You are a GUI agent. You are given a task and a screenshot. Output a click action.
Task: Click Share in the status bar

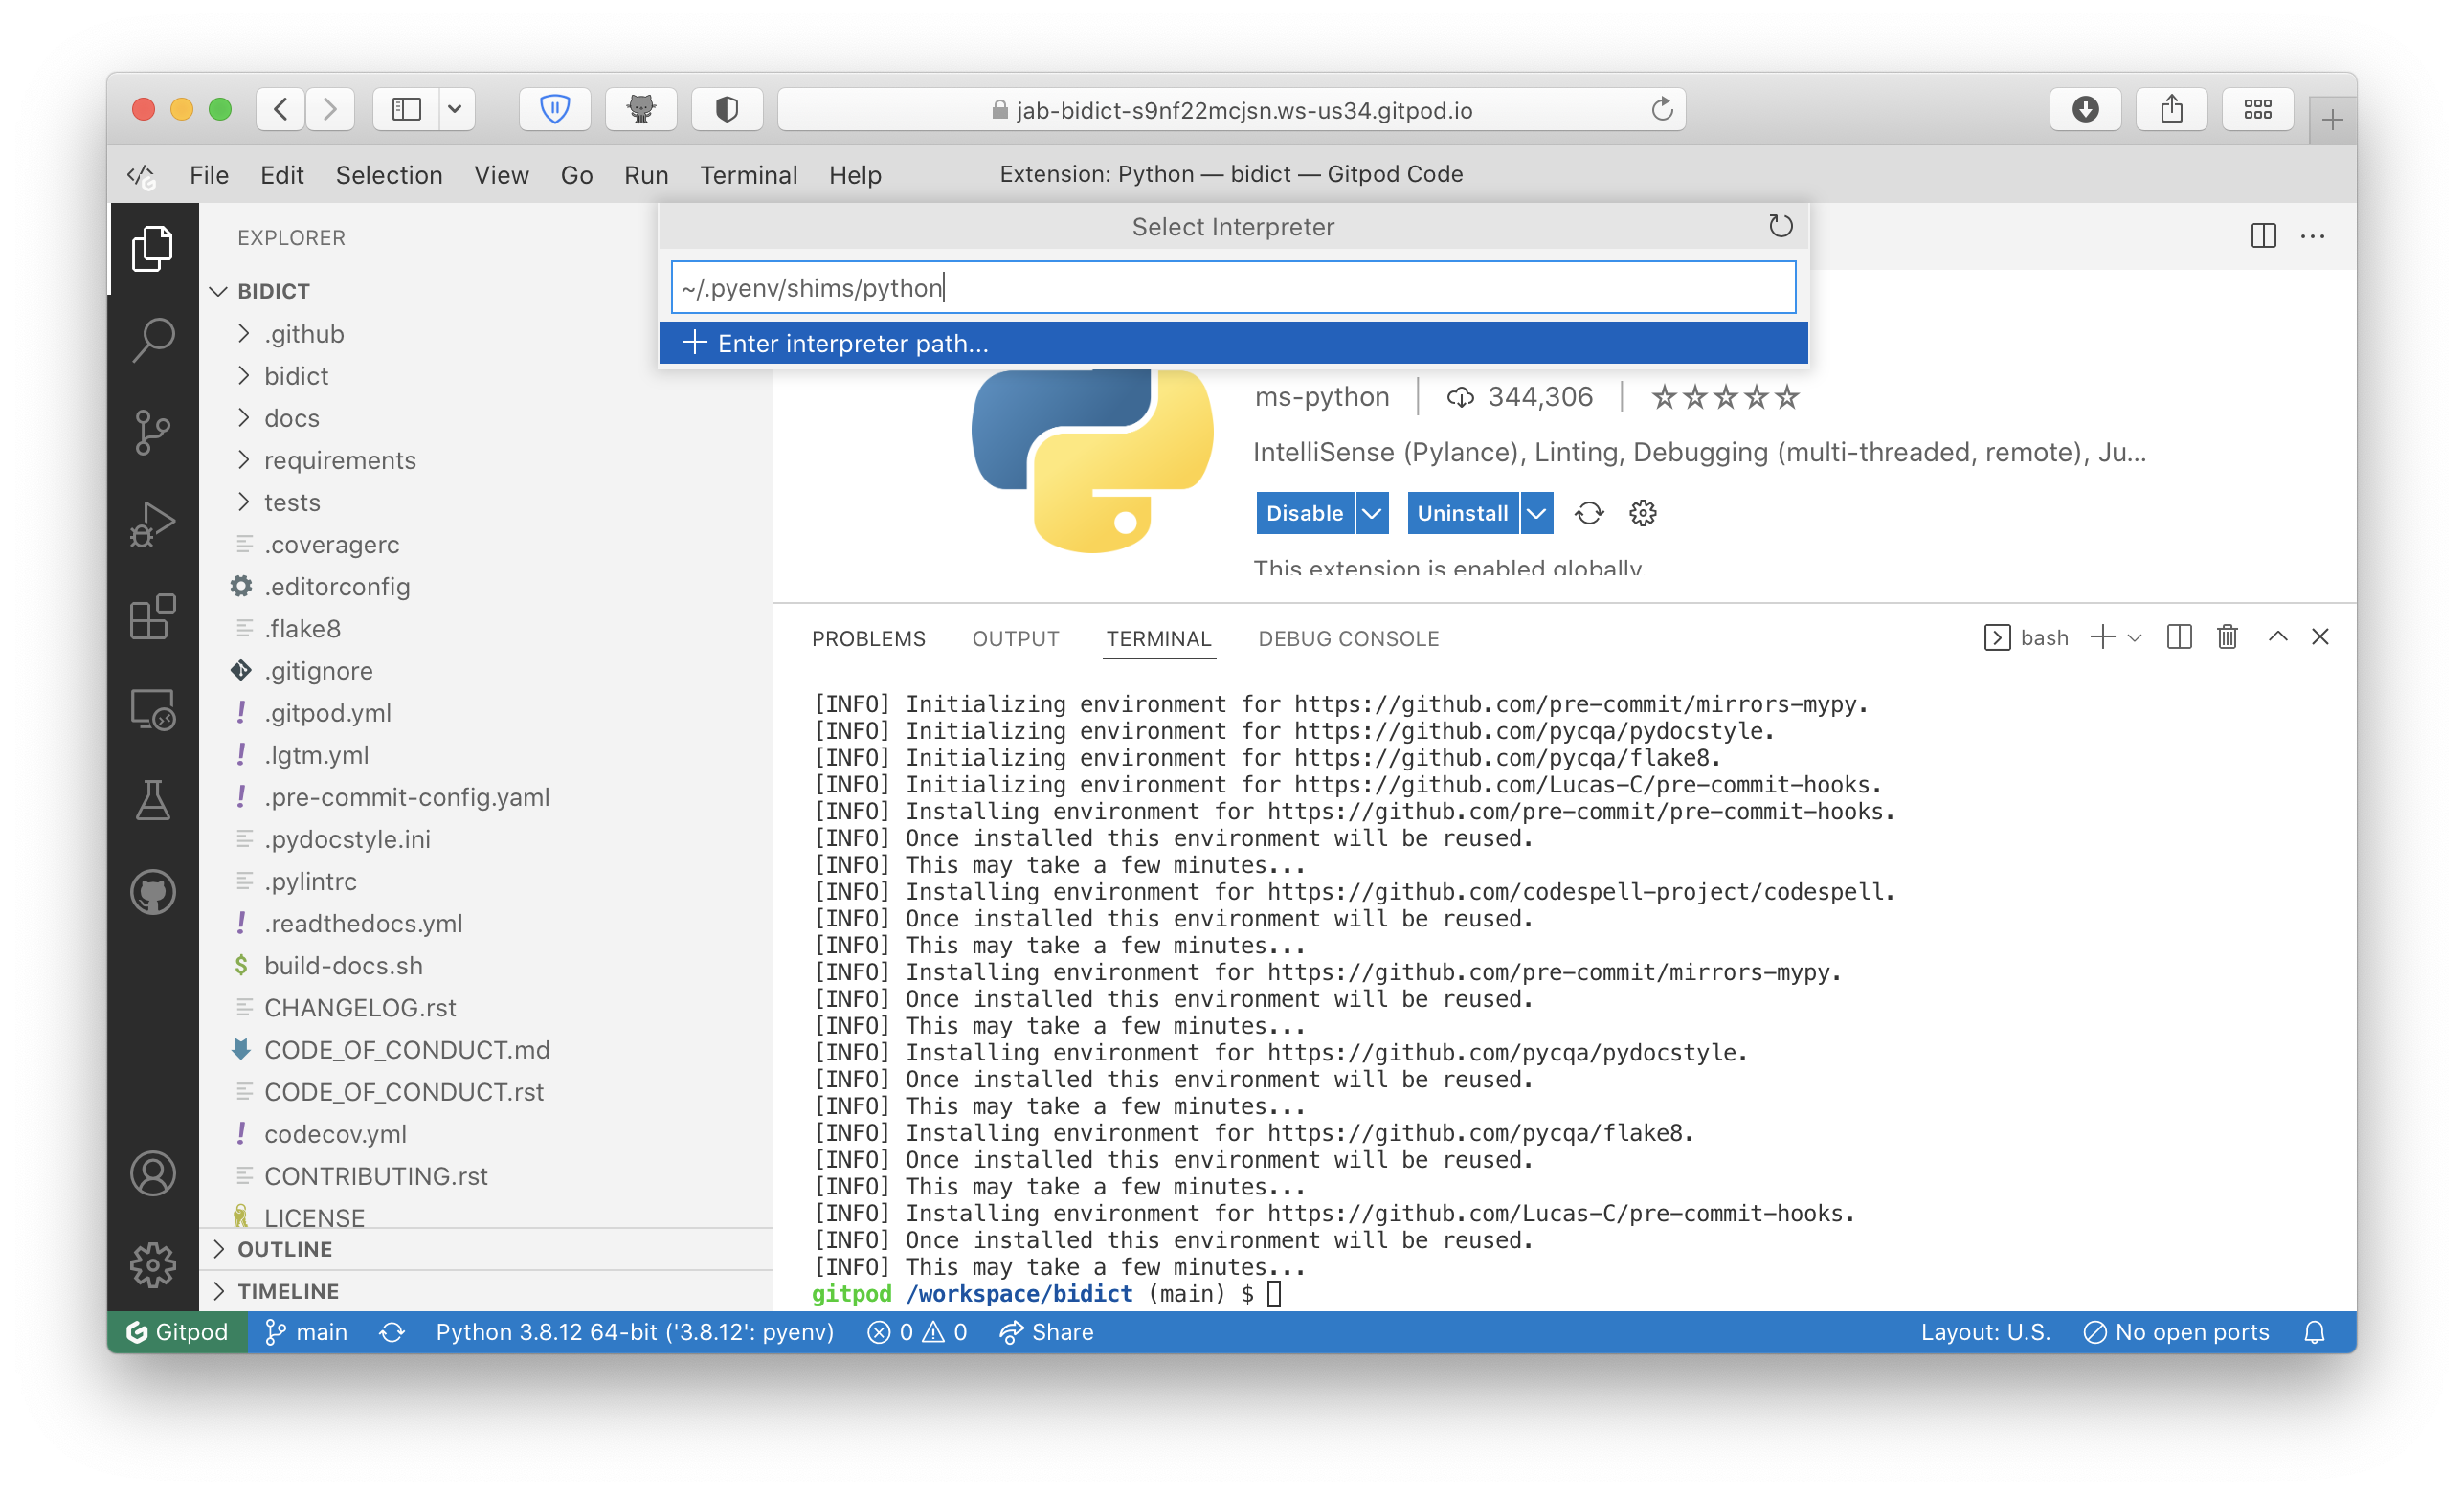(x=1046, y=1332)
